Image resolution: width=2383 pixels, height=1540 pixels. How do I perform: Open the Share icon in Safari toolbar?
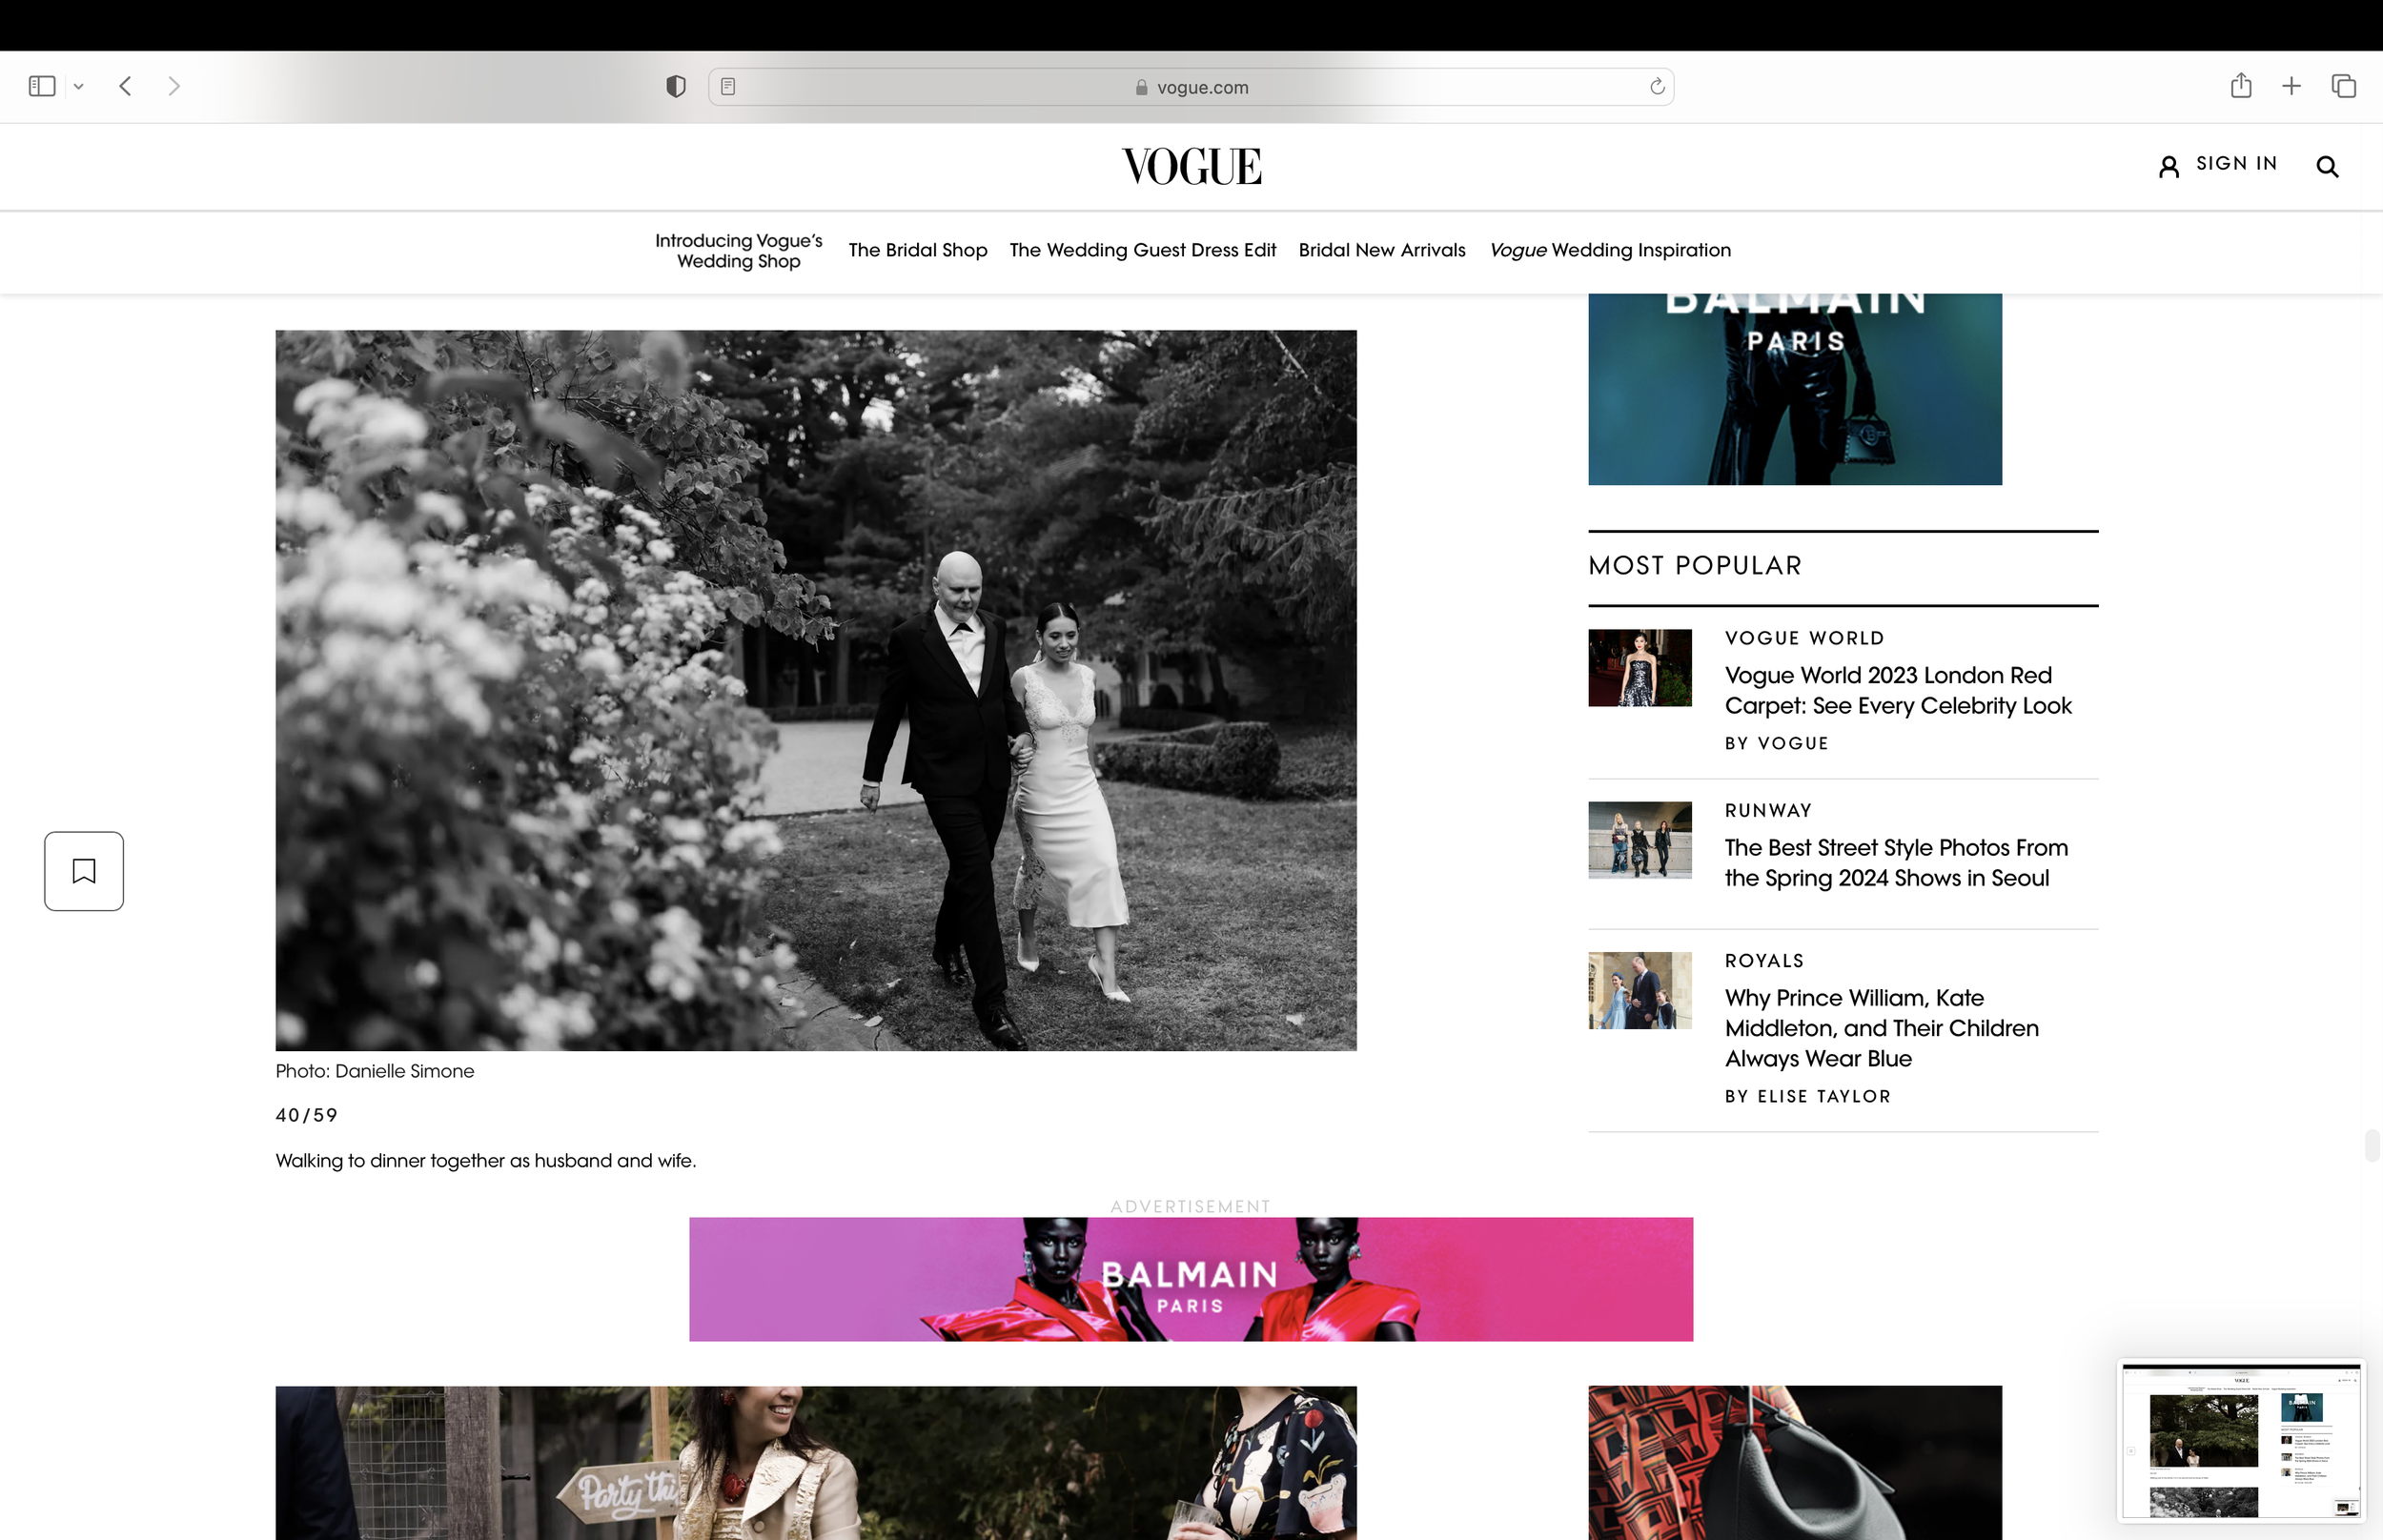2241,86
